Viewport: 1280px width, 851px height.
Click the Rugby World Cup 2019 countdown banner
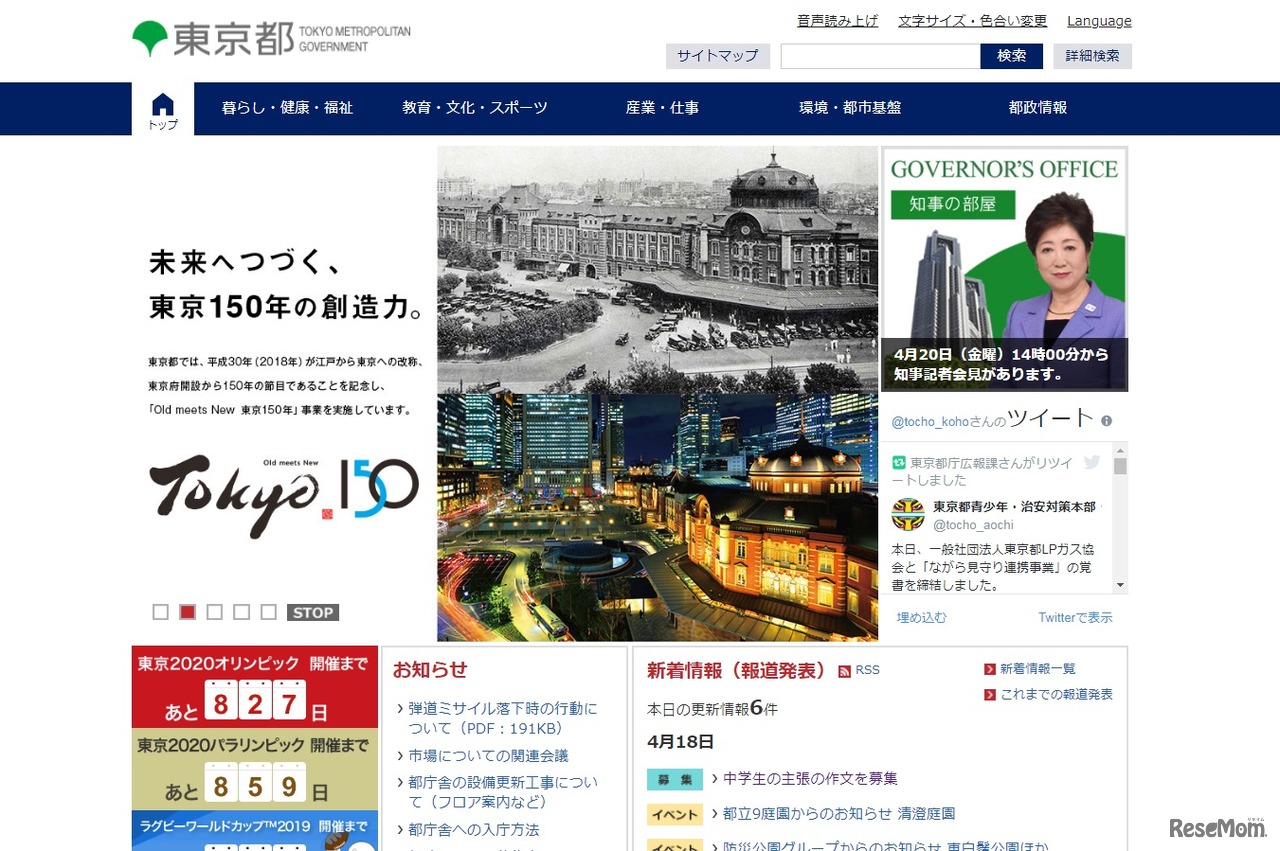(255, 831)
